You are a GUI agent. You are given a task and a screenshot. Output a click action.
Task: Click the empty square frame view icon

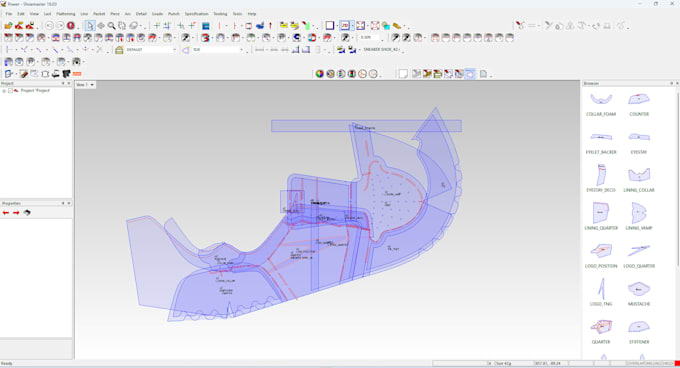(330, 26)
